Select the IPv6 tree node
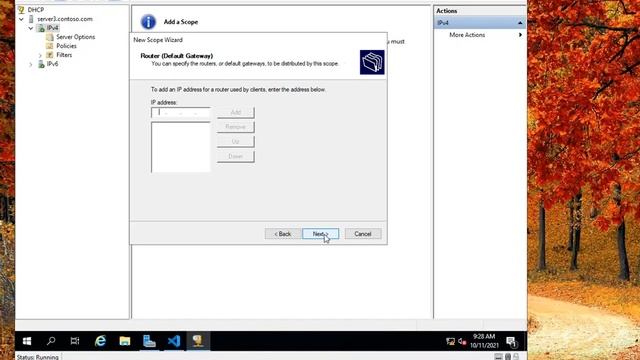The image size is (640, 360). [x=52, y=64]
